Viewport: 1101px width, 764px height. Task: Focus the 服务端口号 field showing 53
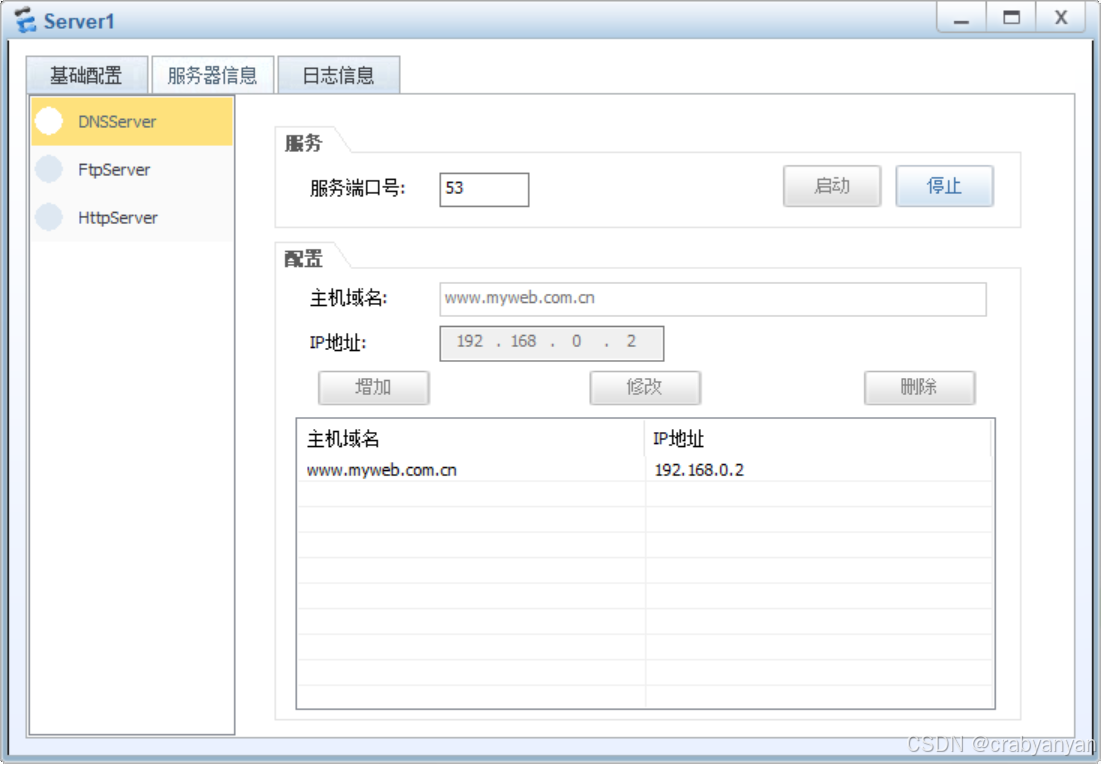484,190
